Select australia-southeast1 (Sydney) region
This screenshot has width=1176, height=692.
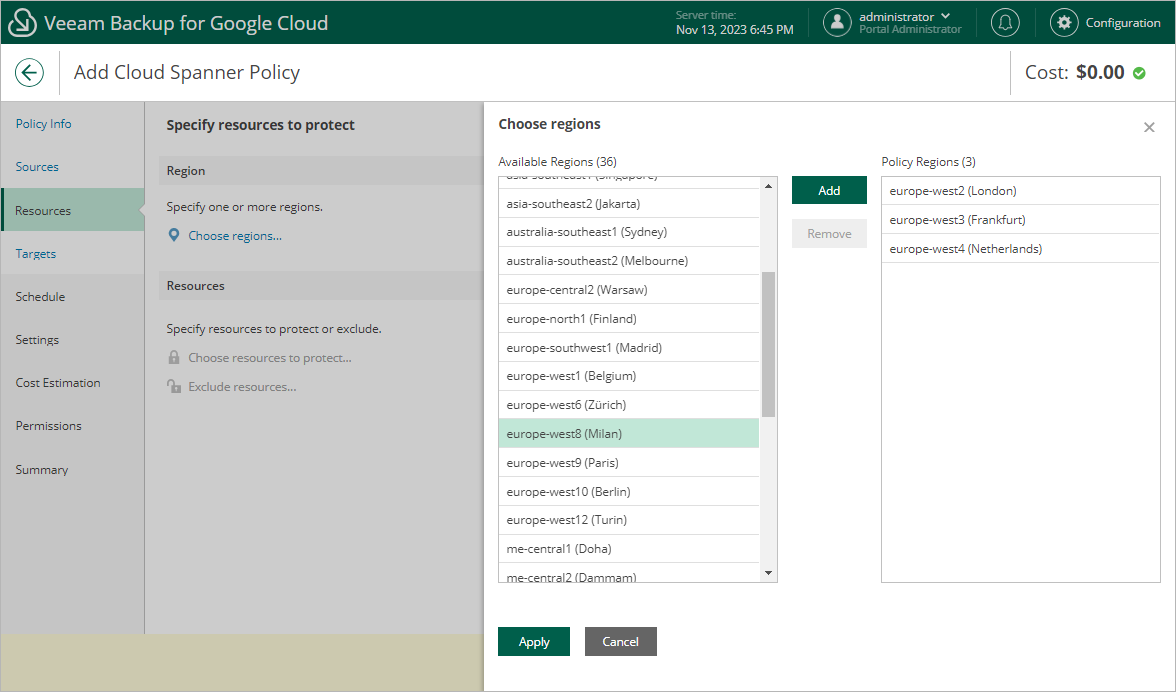click(x=586, y=232)
